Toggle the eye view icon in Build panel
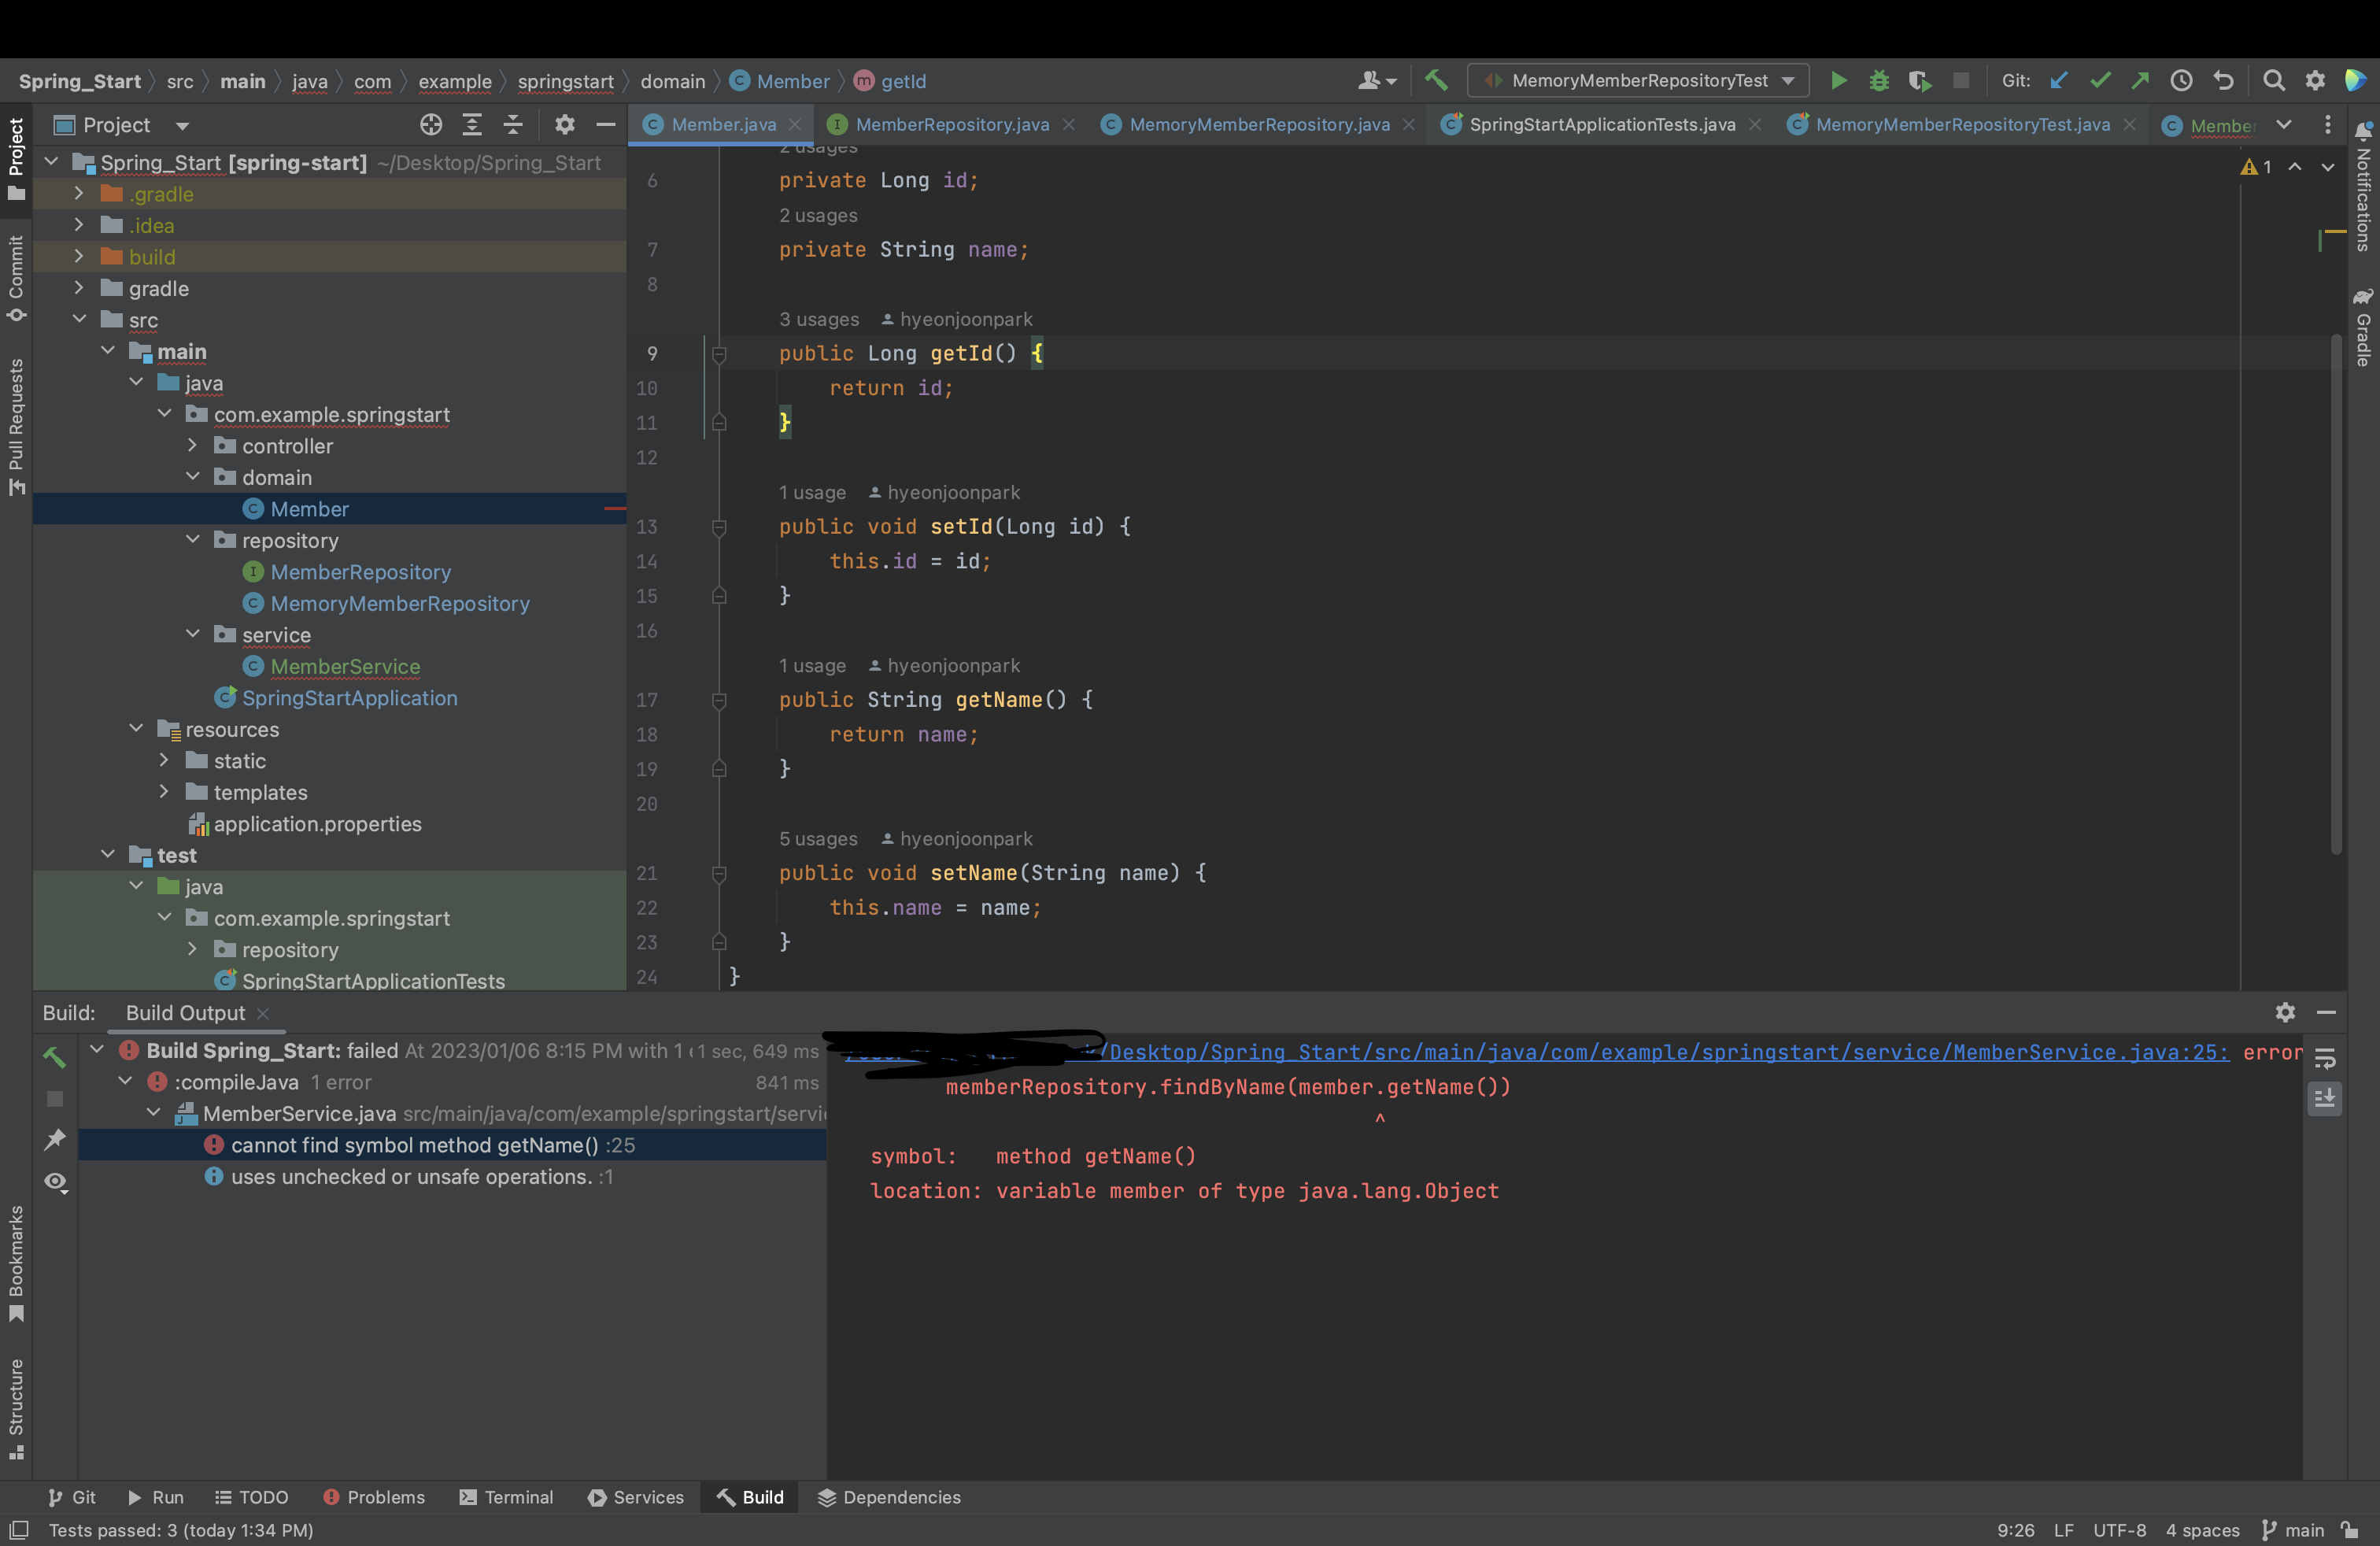 tap(56, 1182)
